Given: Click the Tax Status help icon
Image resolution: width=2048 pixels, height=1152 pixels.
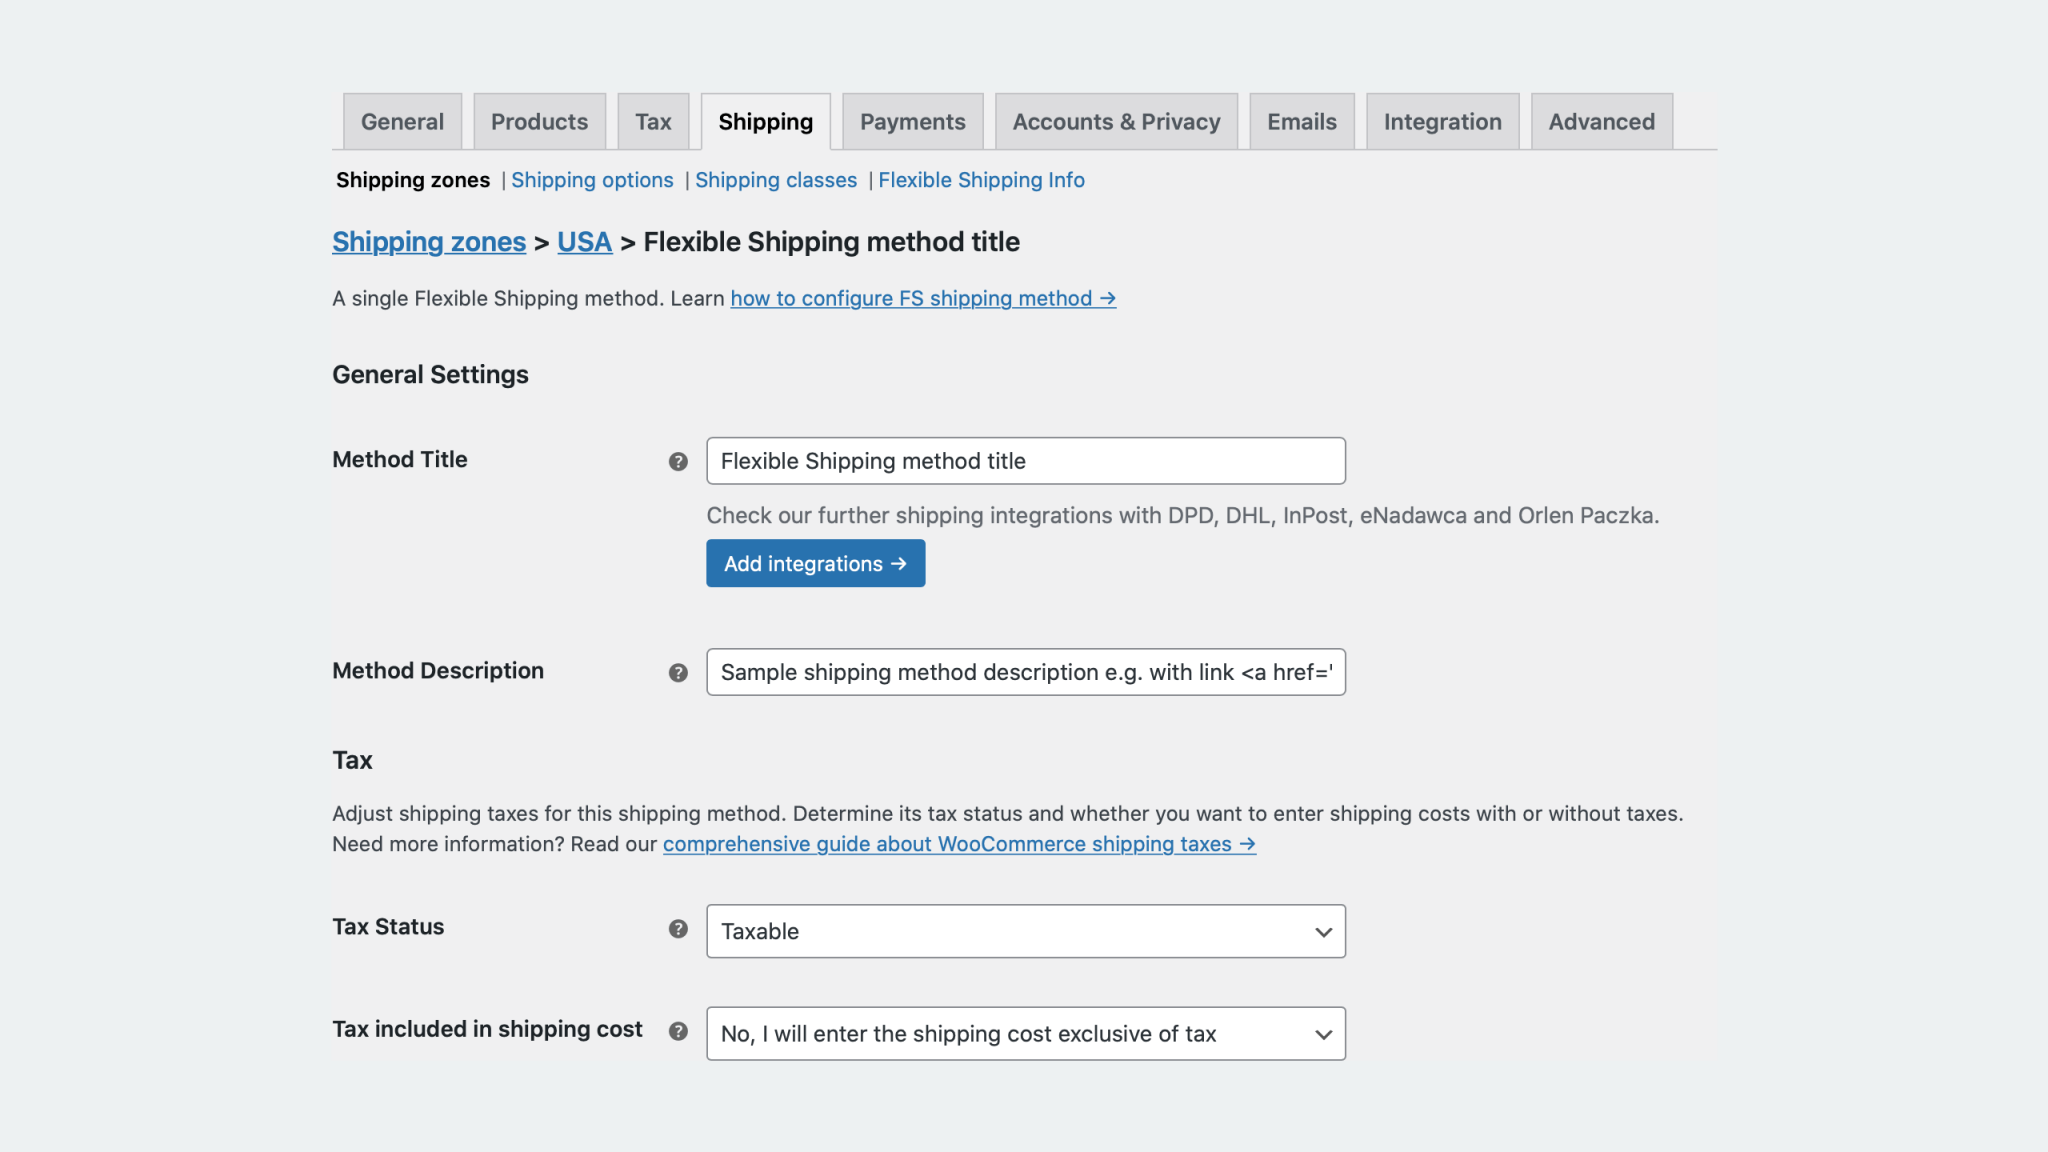Looking at the screenshot, I should tap(679, 929).
